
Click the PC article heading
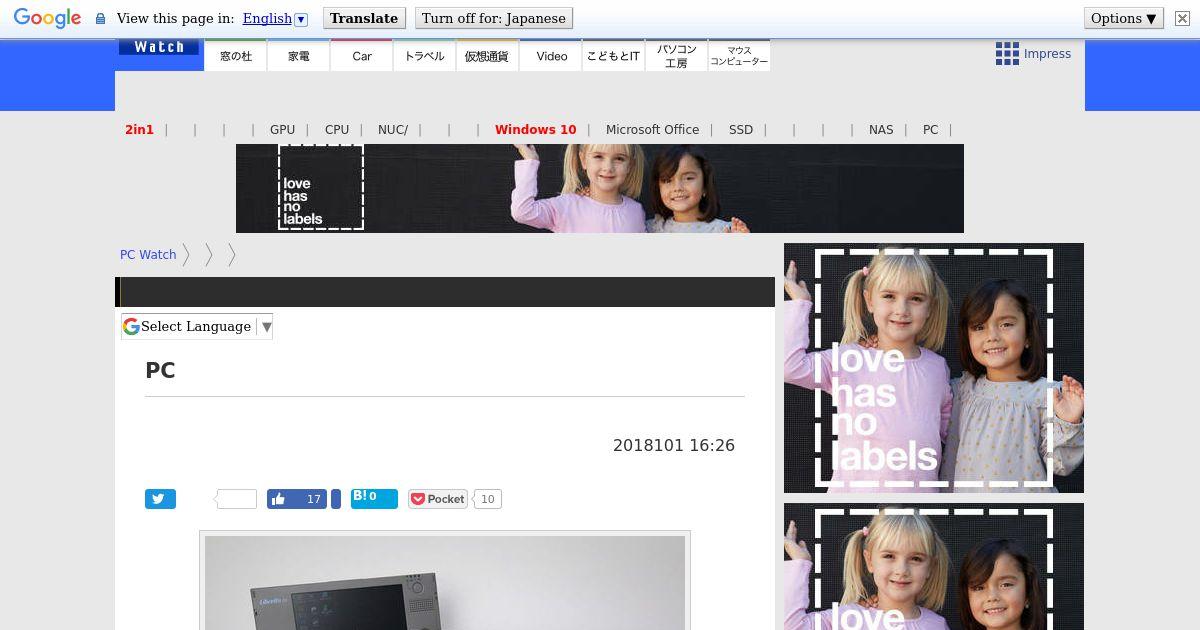pyautogui.click(x=160, y=370)
